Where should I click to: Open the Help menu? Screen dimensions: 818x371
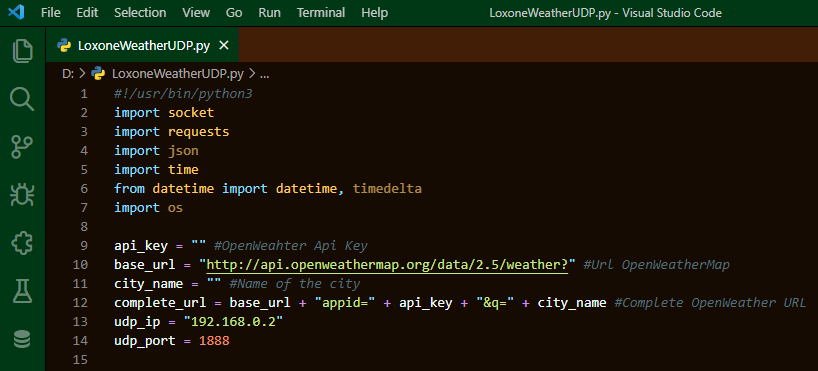[x=375, y=13]
